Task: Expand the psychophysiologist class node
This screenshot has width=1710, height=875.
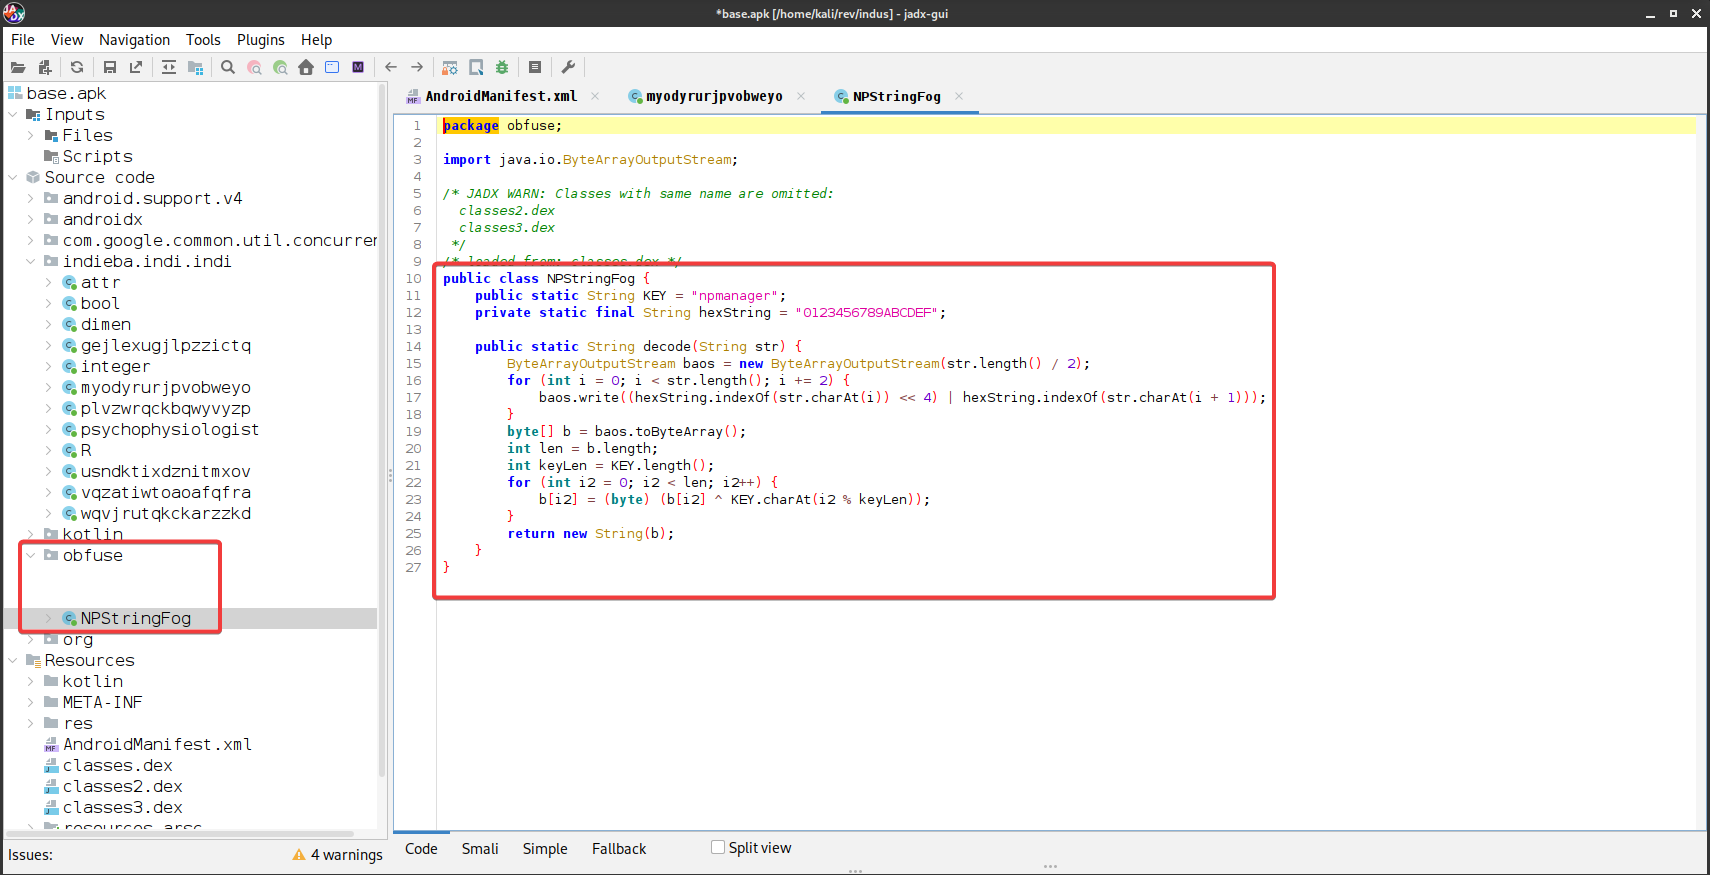Action: click(x=48, y=430)
